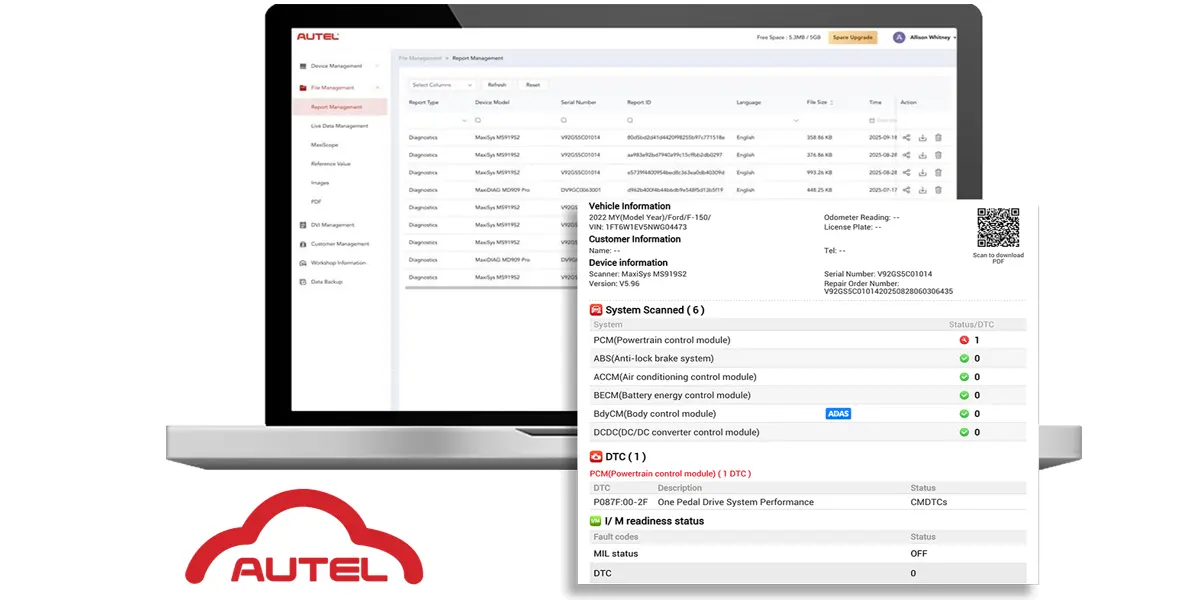This screenshot has width=1200, height=600.
Task: Click File Management breadcrumb link
Action: point(421,59)
